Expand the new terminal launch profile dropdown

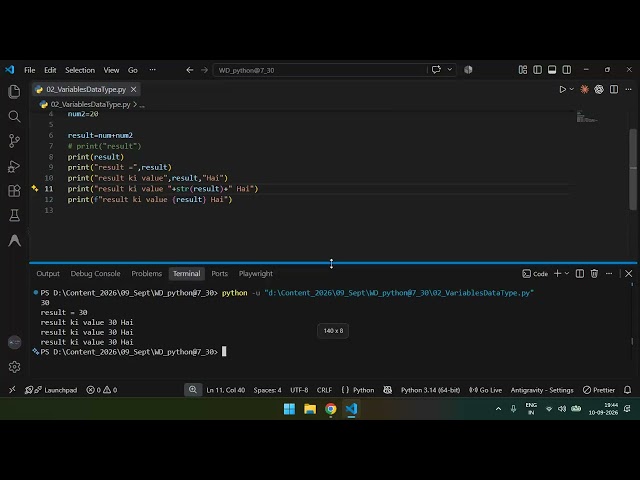pyautogui.click(x=567, y=273)
